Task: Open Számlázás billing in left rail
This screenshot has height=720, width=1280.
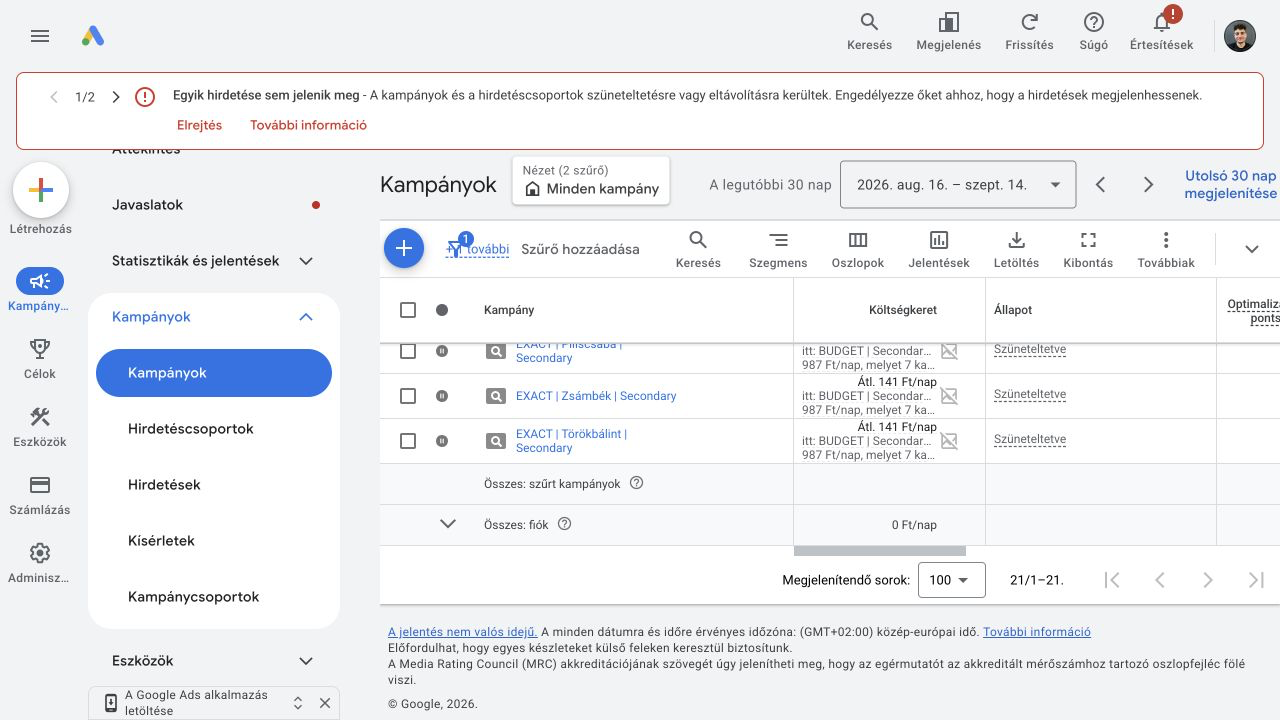Action: [40, 494]
